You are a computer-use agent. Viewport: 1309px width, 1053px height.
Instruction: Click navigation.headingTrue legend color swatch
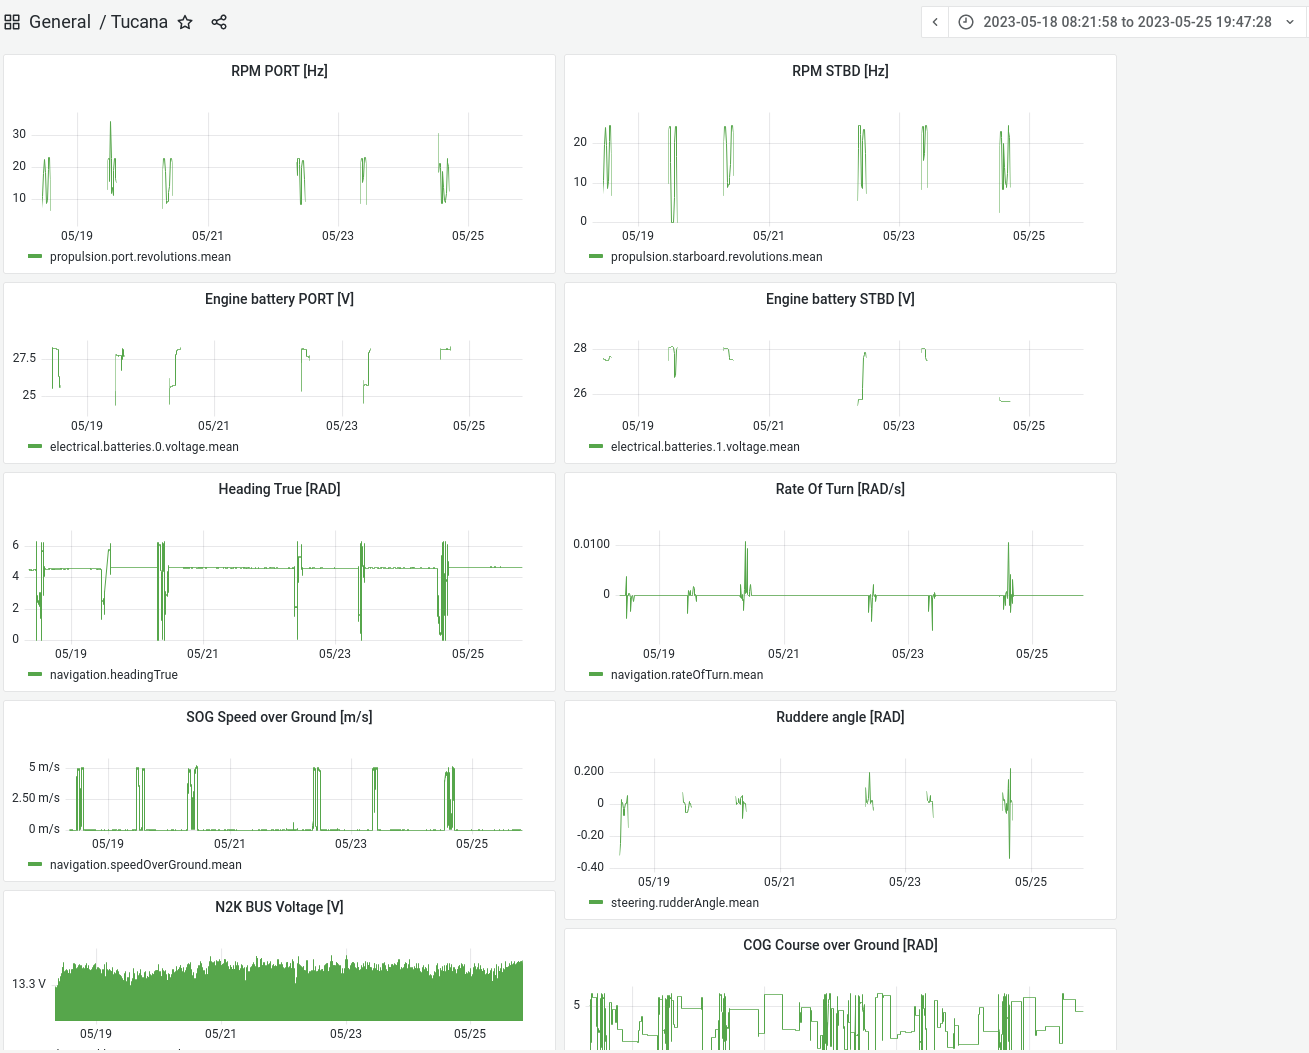point(35,675)
